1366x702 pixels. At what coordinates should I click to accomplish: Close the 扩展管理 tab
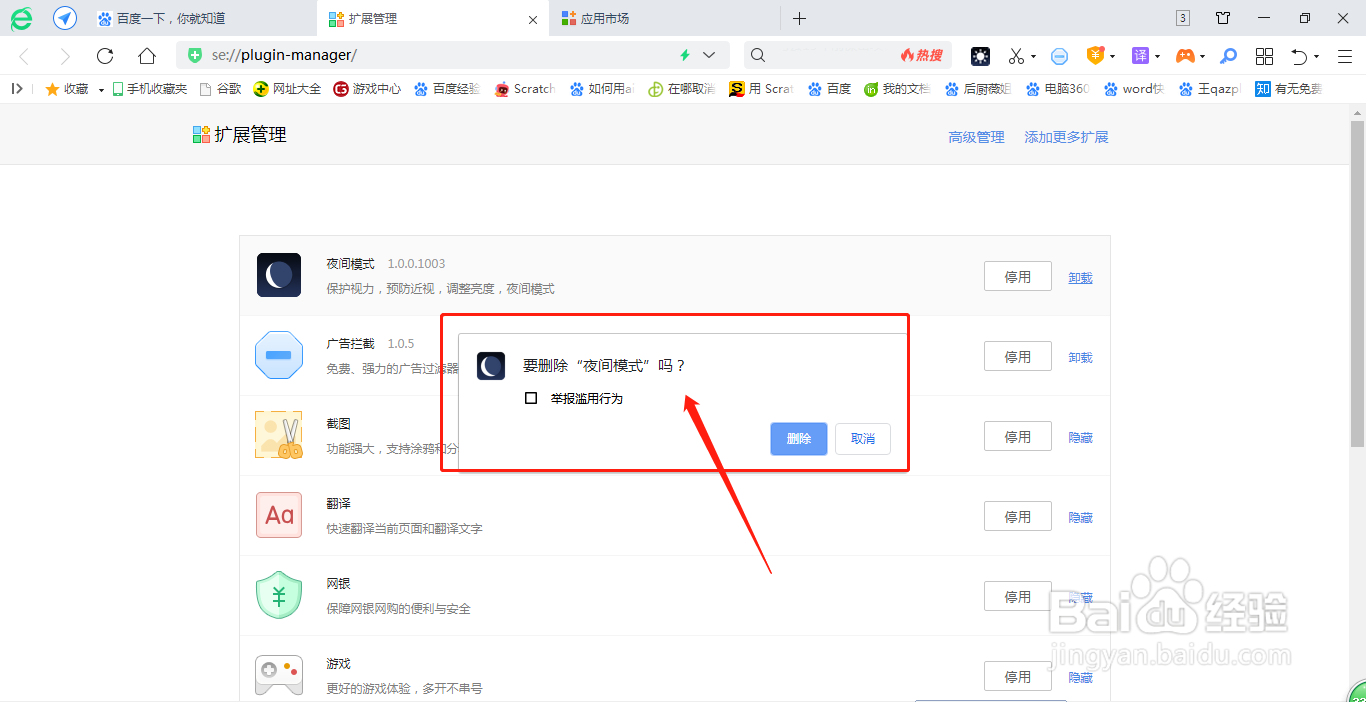point(533,19)
